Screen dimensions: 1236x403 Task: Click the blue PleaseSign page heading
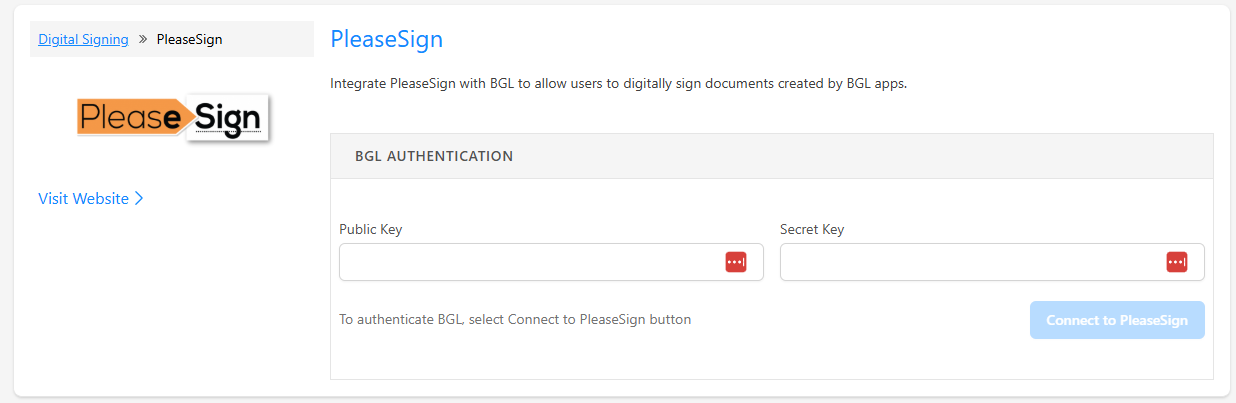pyautogui.click(x=386, y=39)
